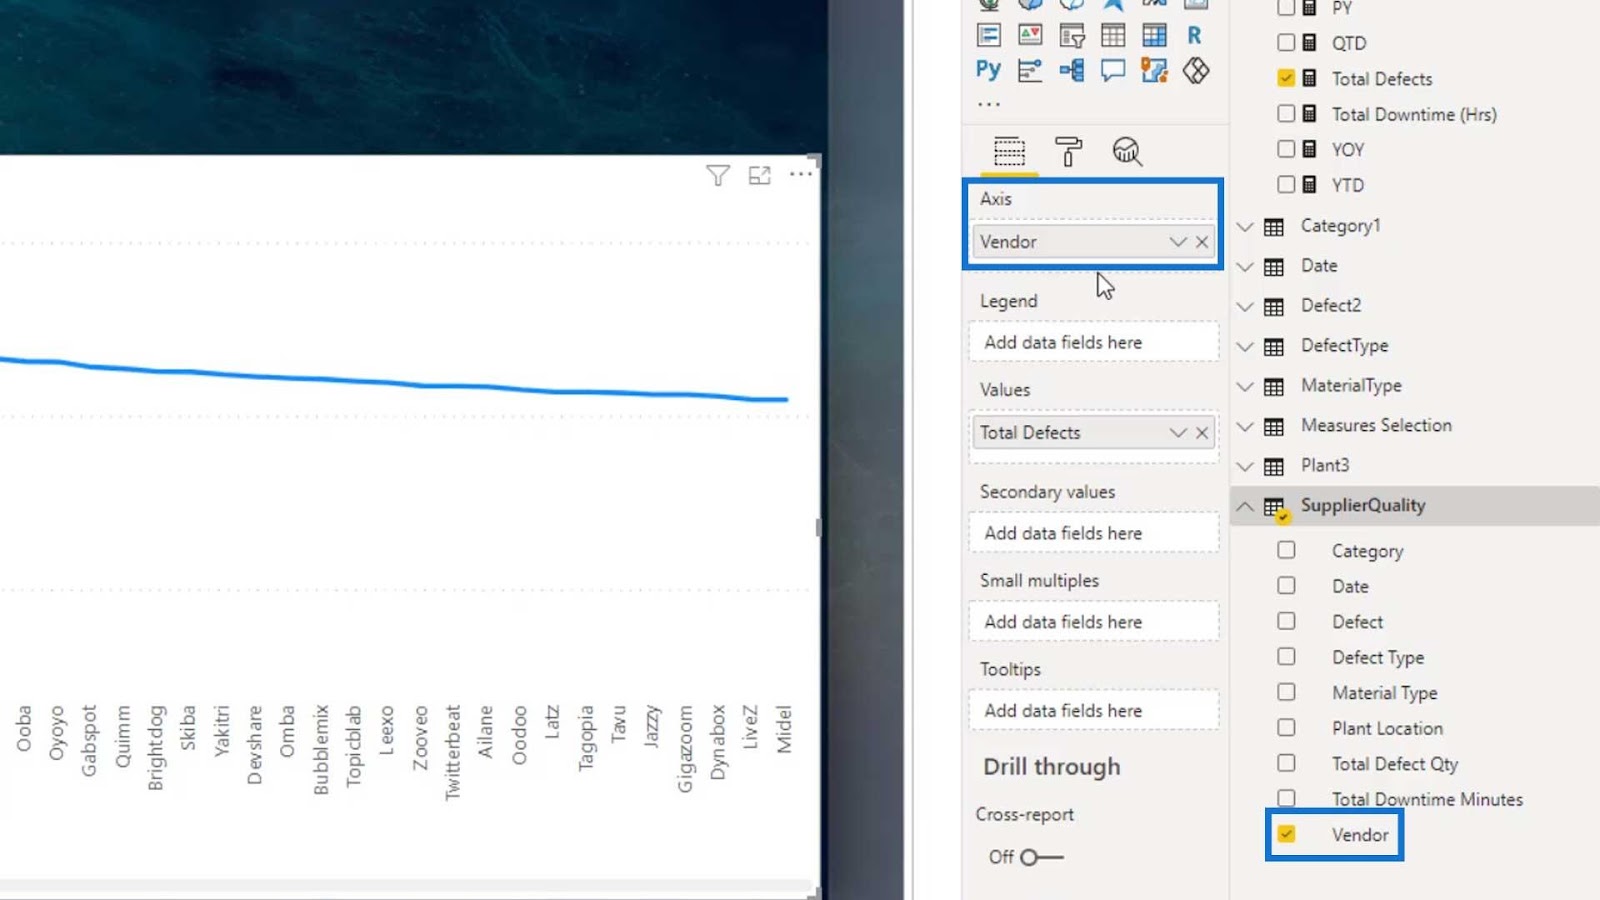This screenshot has width=1600, height=900.
Task: Click the SupplierQuality table icon
Action: [x=1275, y=508]
